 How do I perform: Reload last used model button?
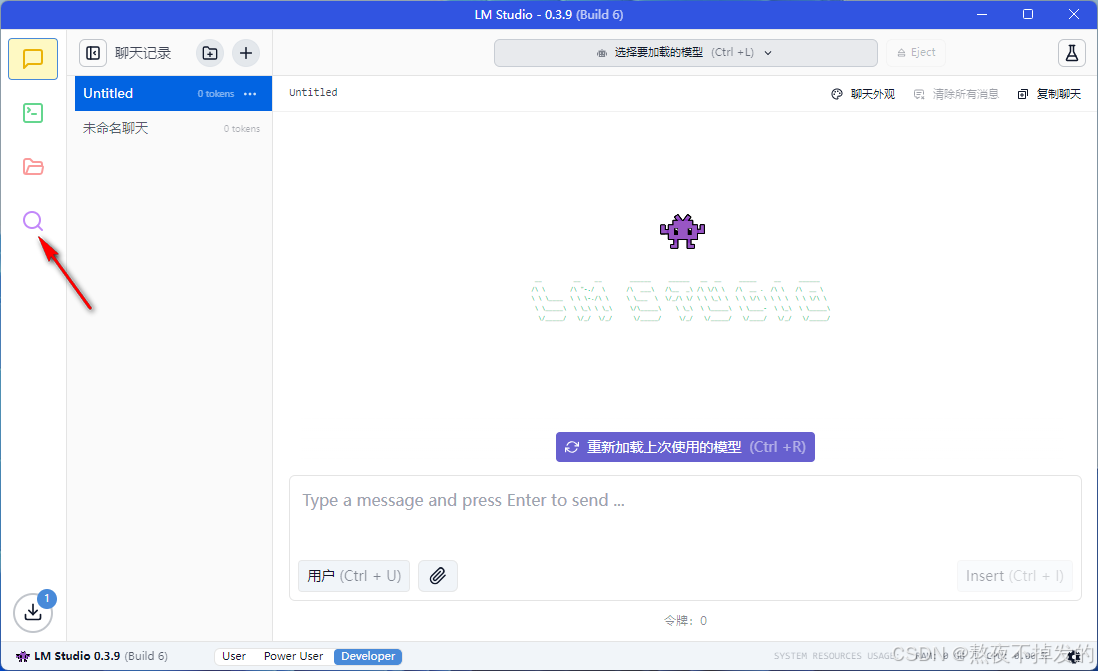click(686, 447)
